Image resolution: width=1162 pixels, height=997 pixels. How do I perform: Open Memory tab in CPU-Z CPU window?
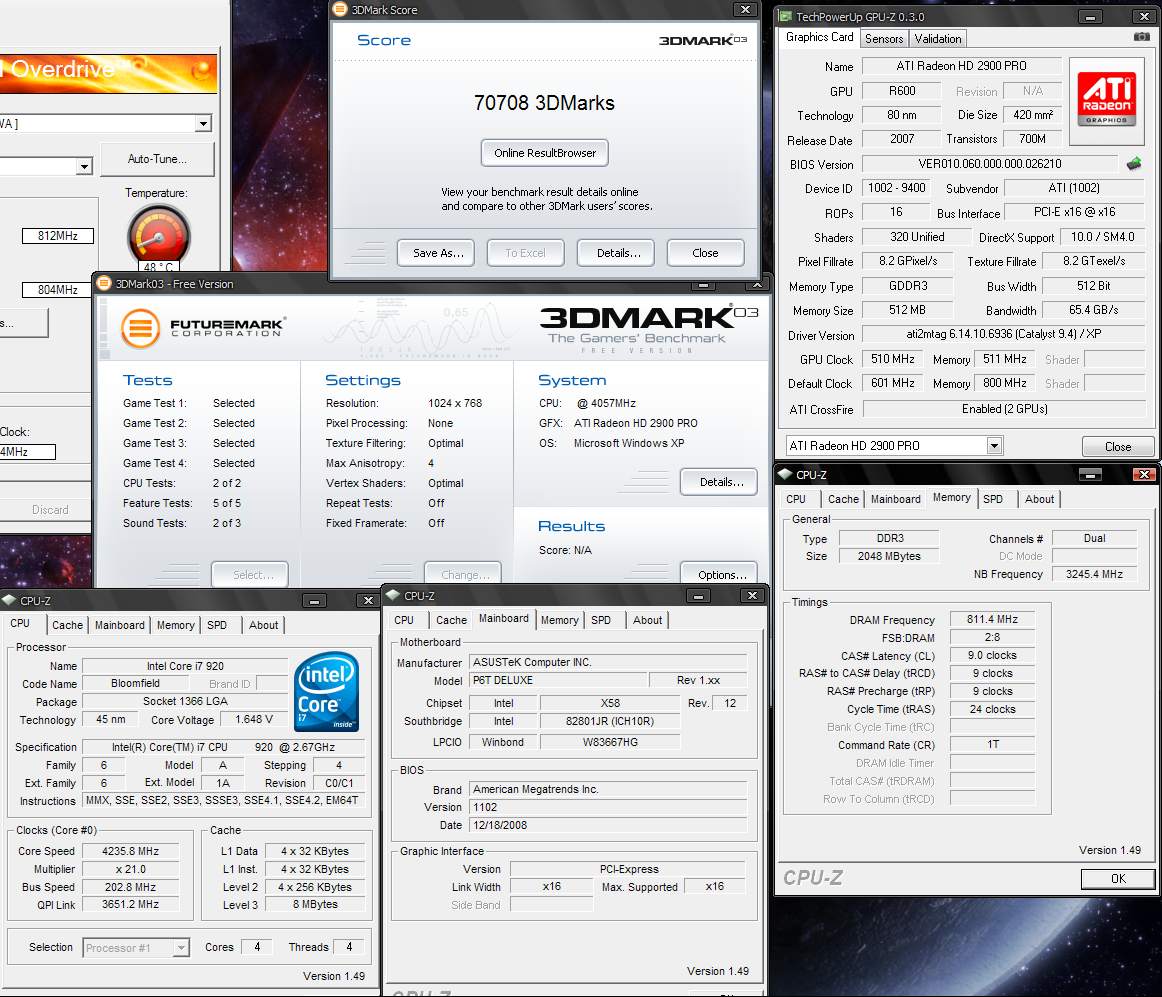pyautogui.click(x=176, y=625)
